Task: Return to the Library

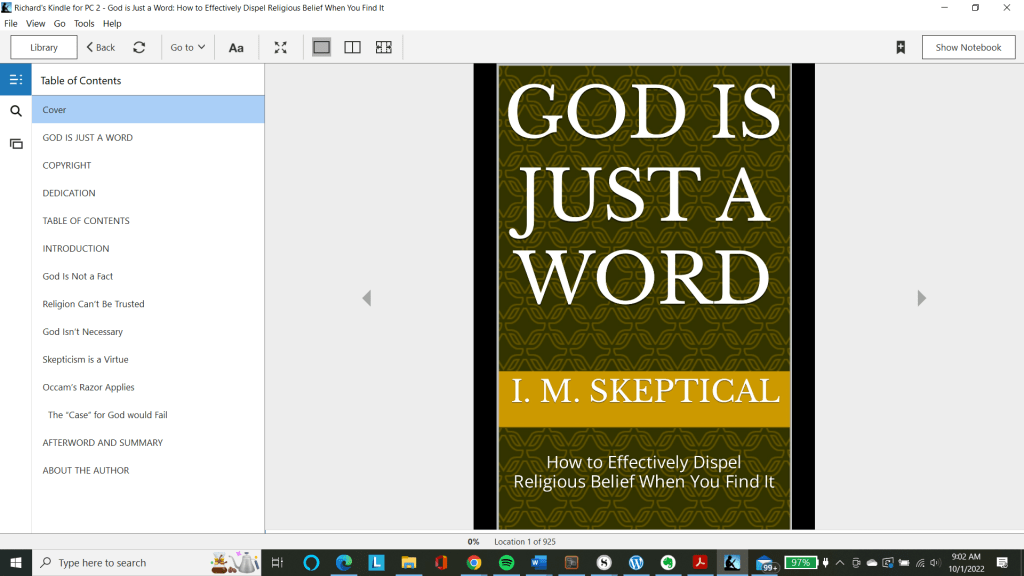Action: point(44,47)
